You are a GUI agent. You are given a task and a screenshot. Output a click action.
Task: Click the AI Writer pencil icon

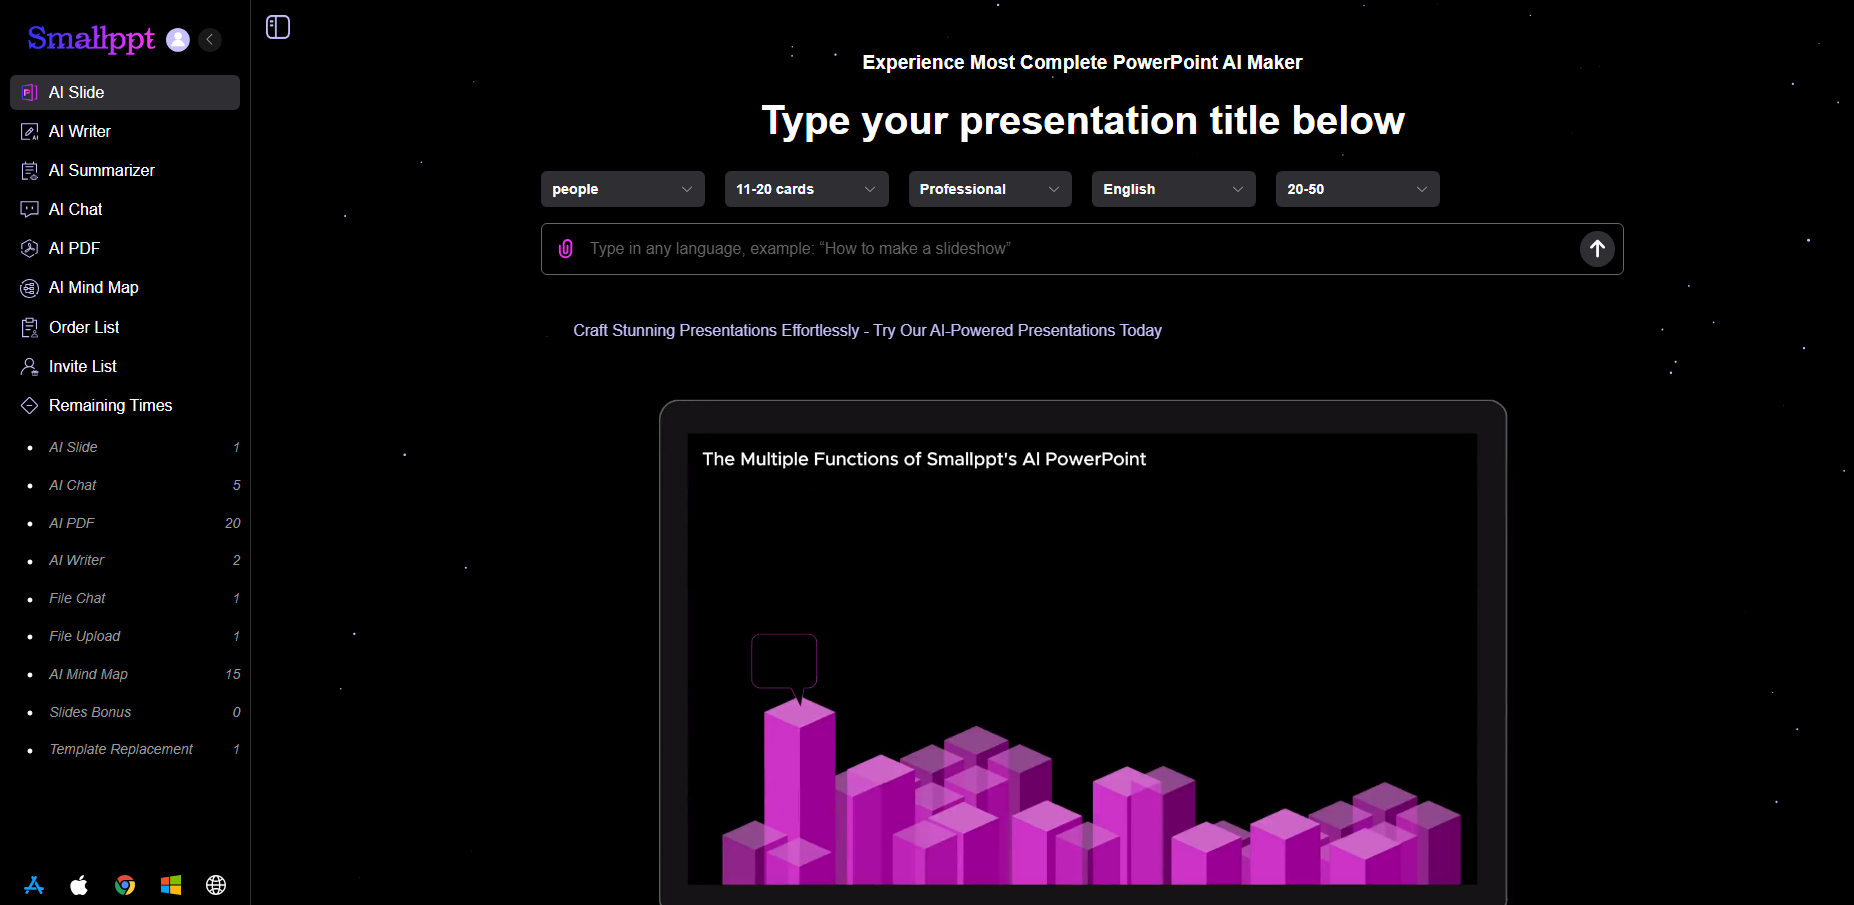pyautogui.click(x=30, y=131)
